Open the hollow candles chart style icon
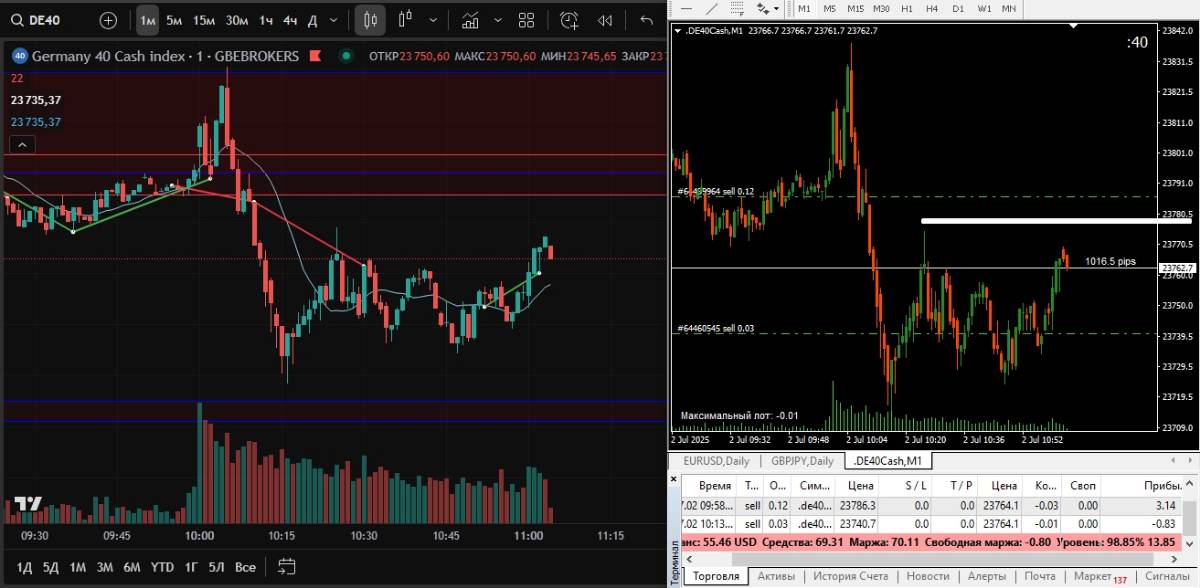 coord(406,20)
